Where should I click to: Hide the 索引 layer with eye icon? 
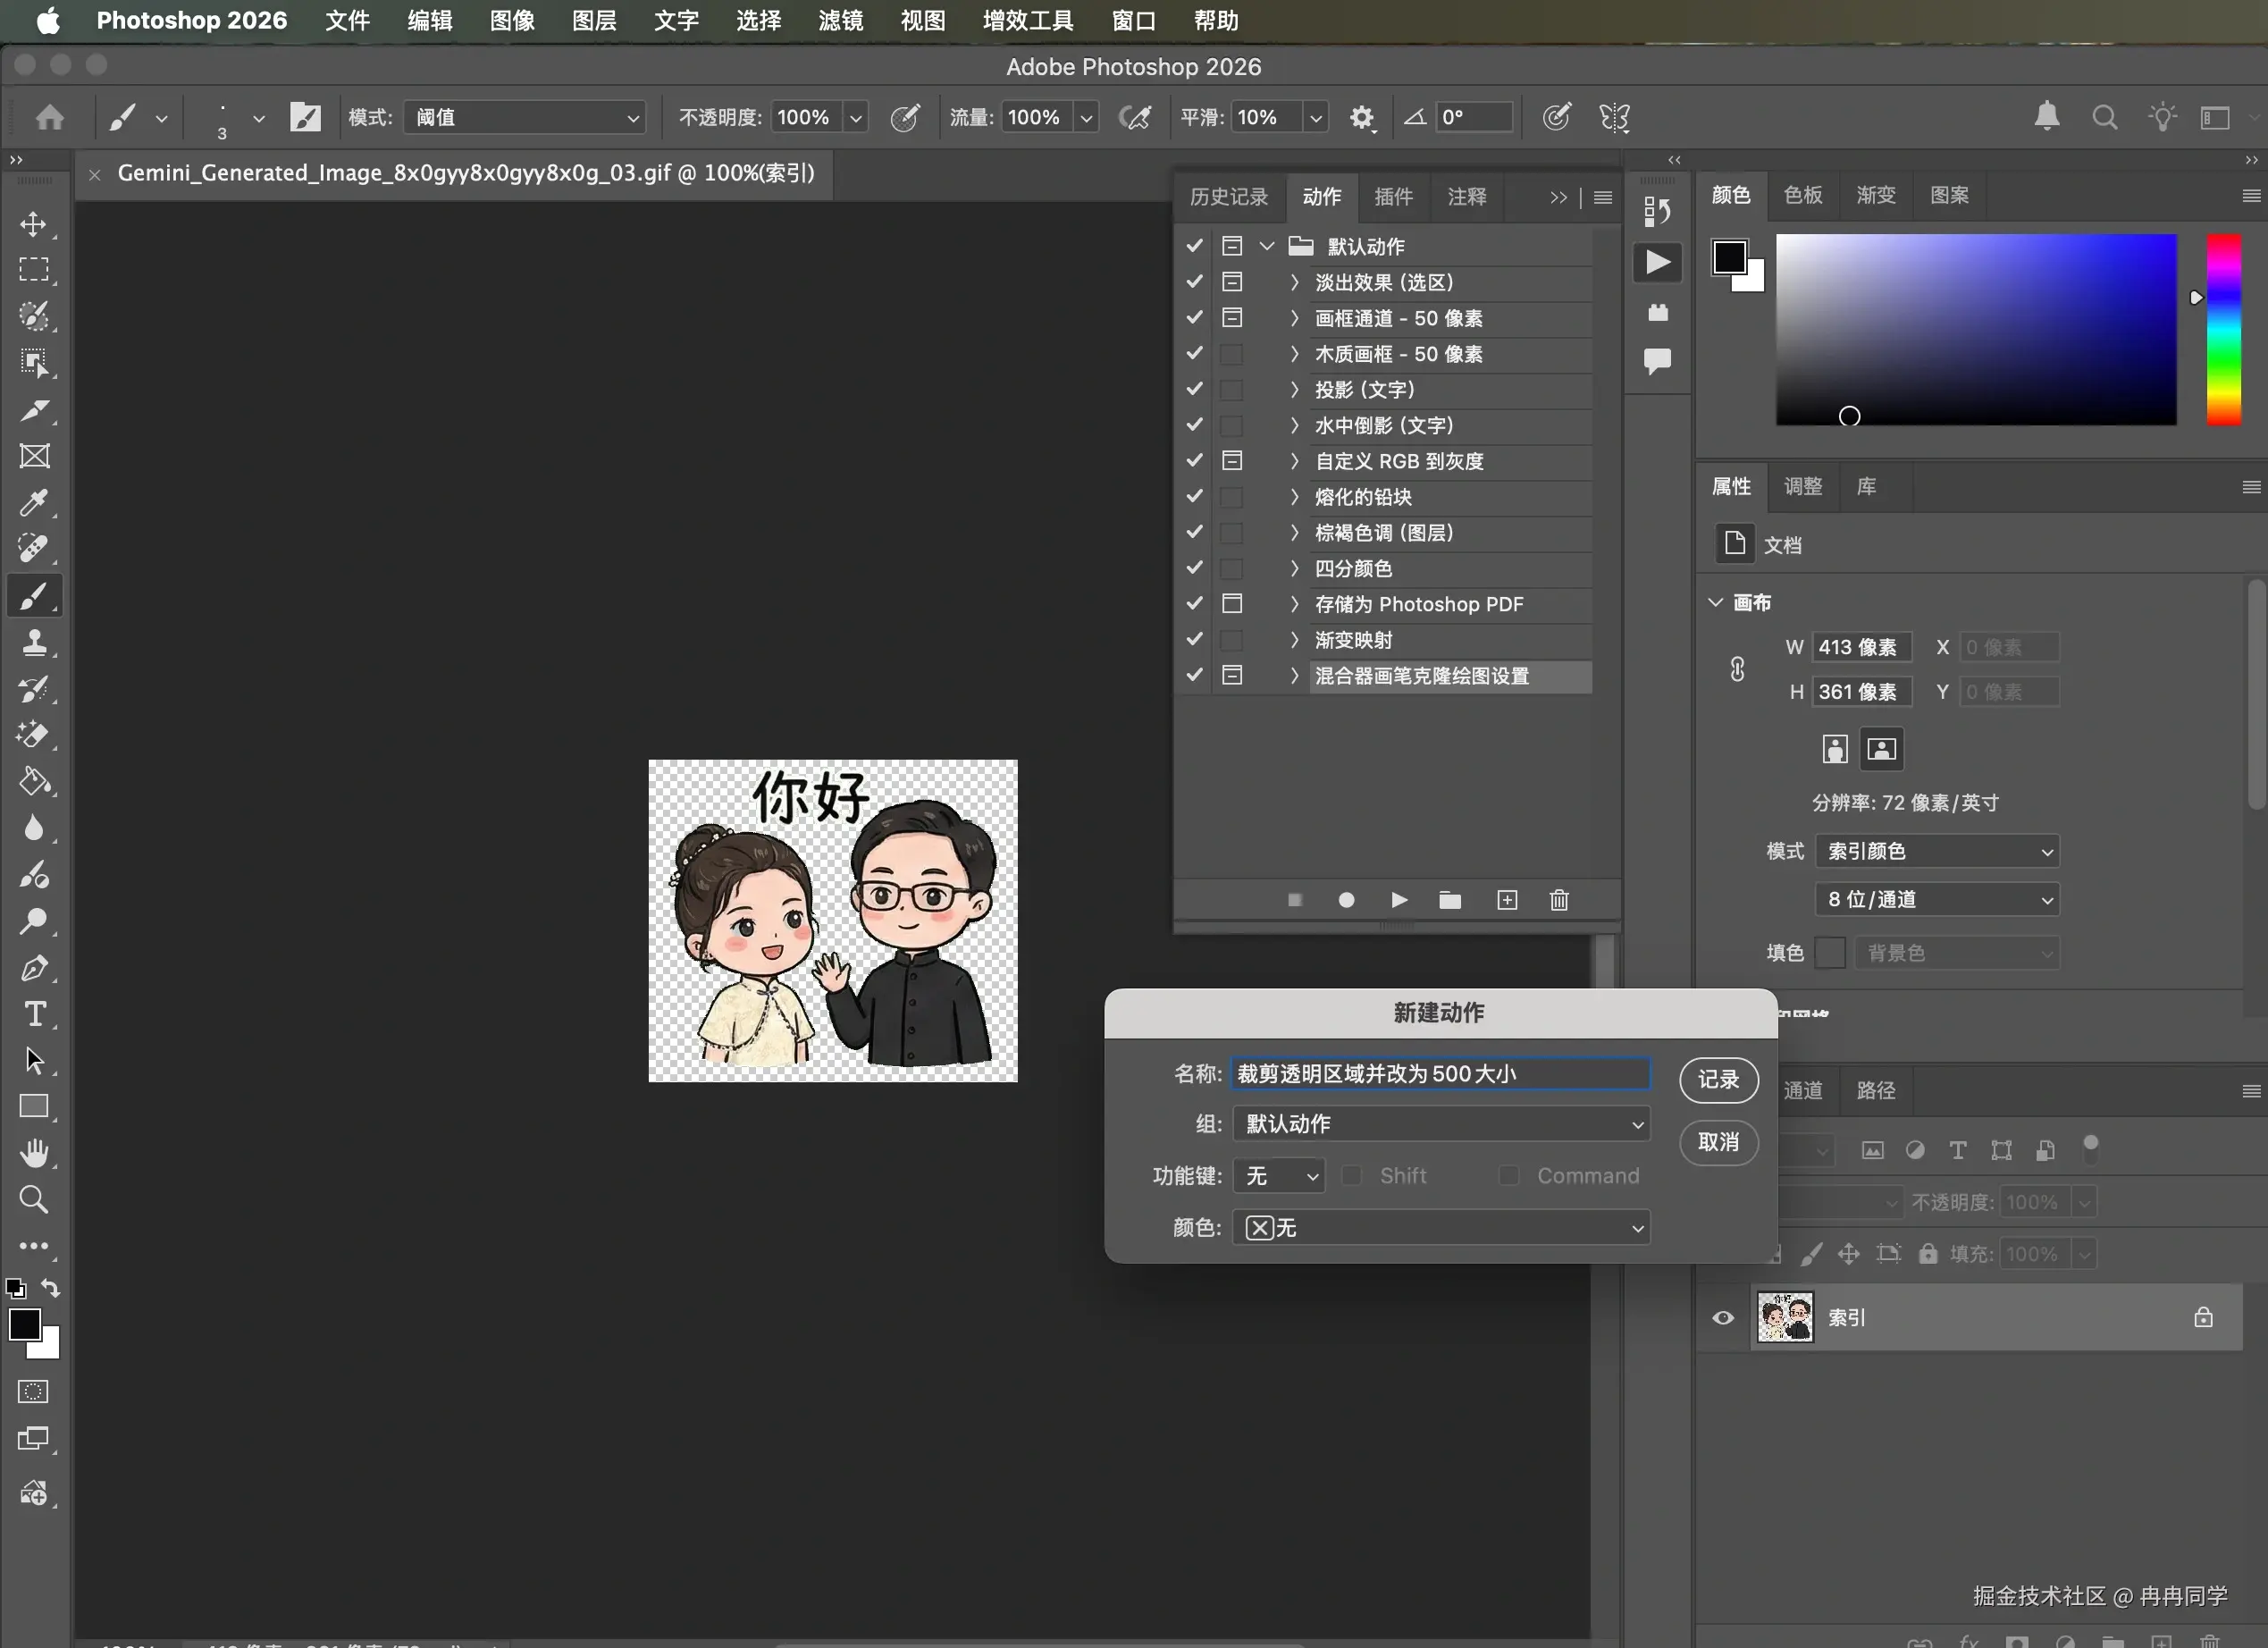point(1723,1318)
